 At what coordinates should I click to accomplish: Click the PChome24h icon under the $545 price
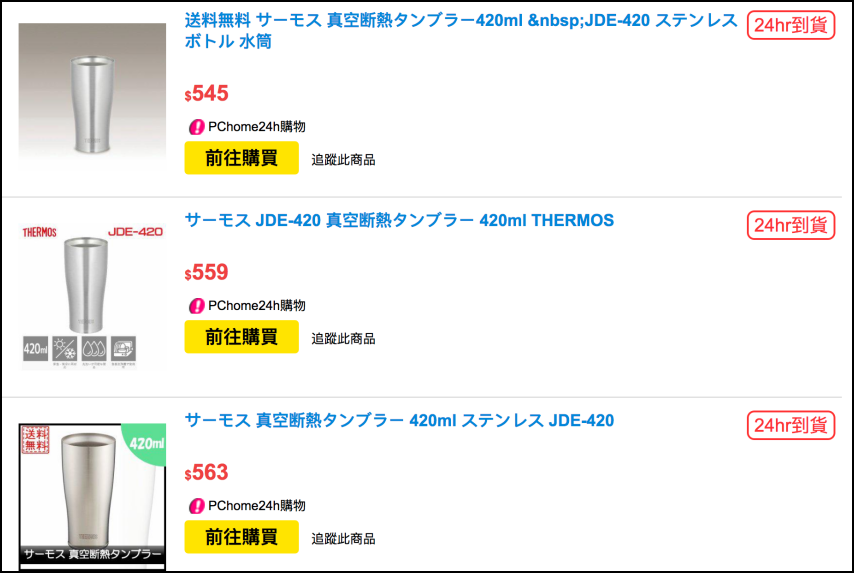(x=197, y=127)
